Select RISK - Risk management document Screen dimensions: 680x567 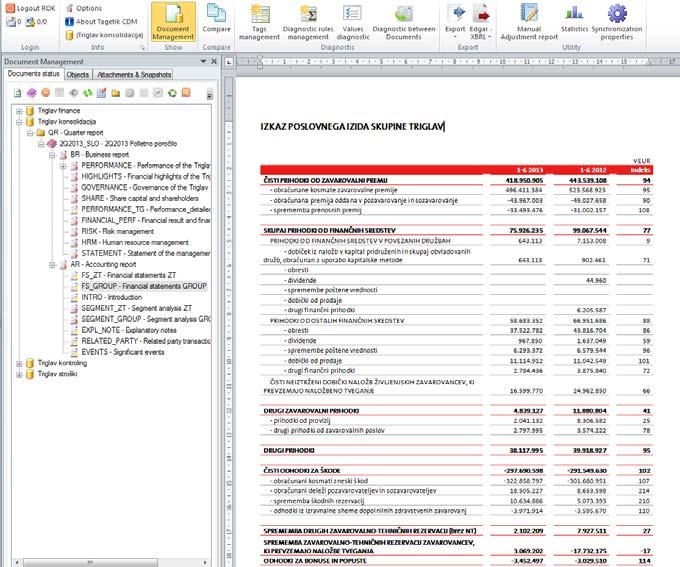(x=118, y=231)
